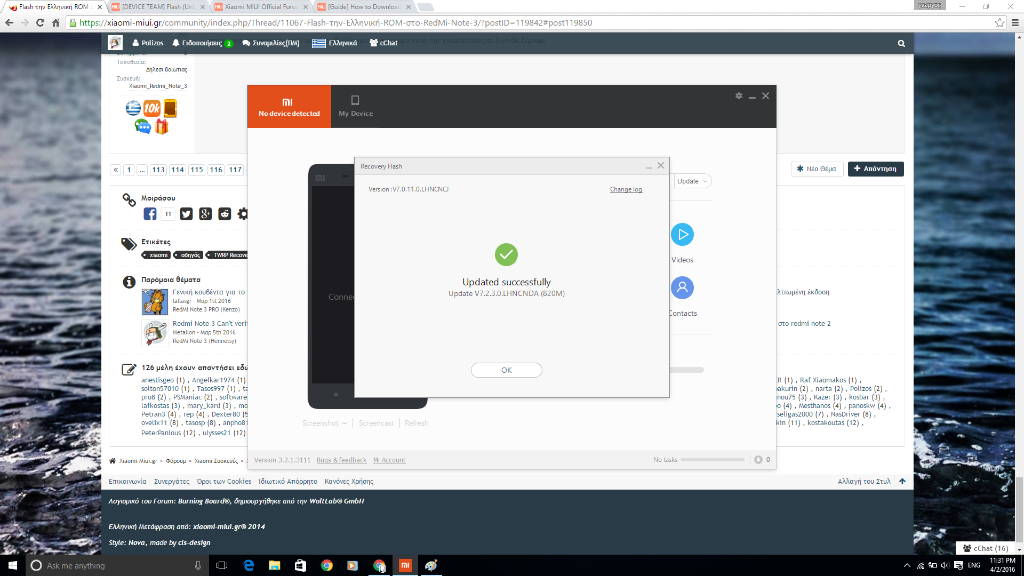The width and height of the screenshot is (1024, 576).
Task: Open Task View on the taskbar
Action: 221,566
